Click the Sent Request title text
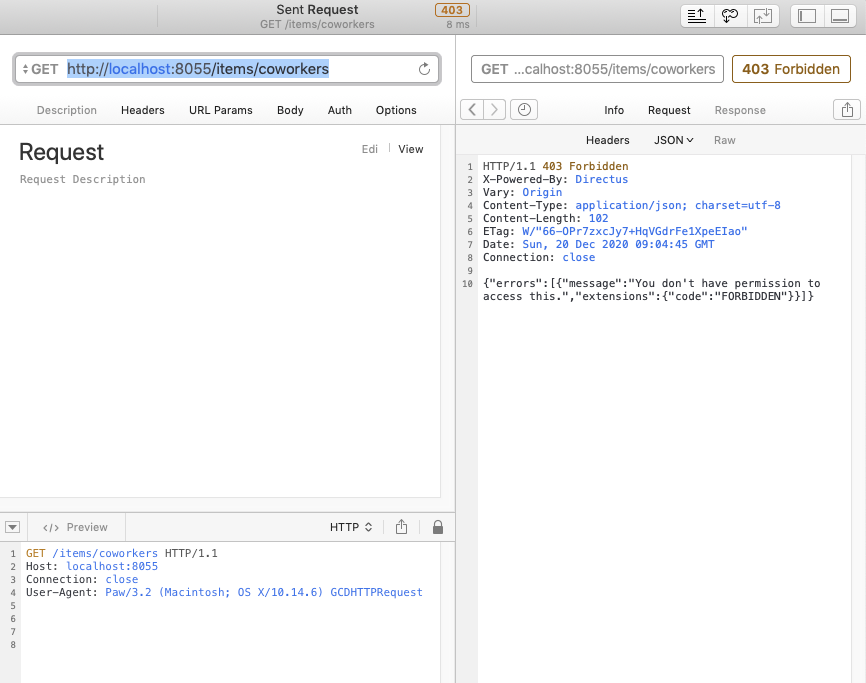The width and height of the screenshot is (866, 683). click(x=317, y=9)
